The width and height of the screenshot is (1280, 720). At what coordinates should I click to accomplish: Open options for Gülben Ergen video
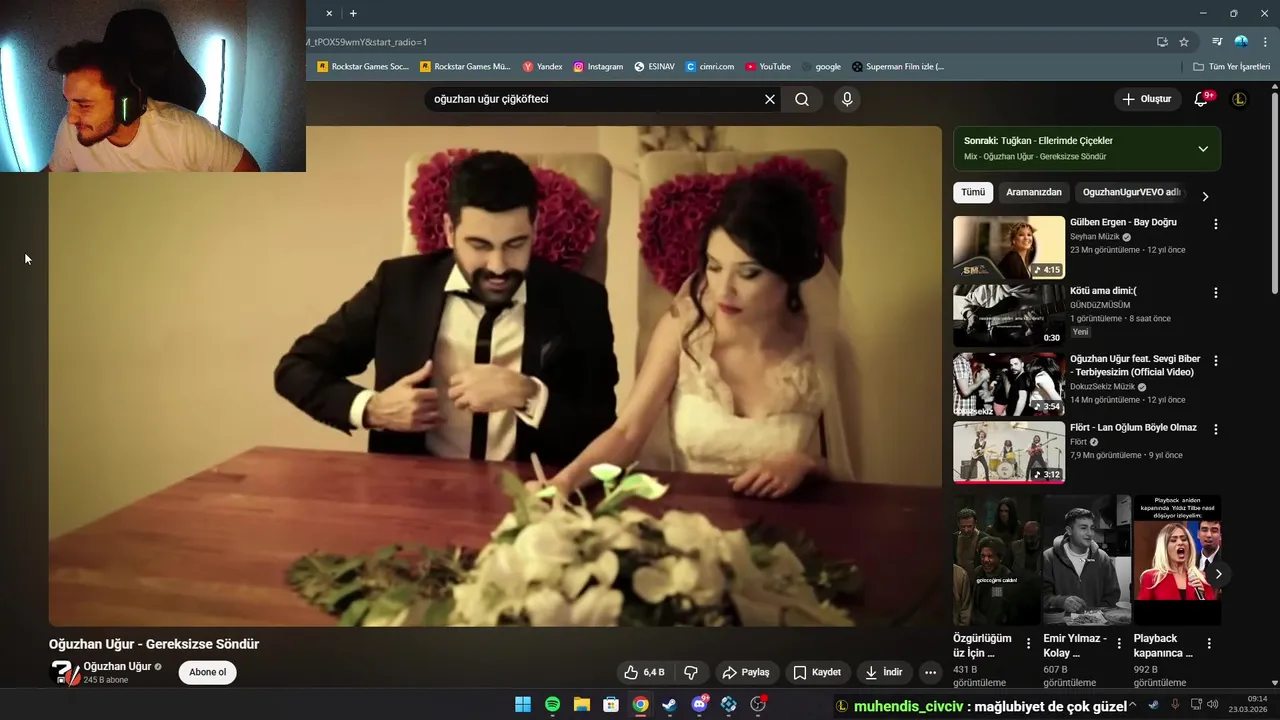tap(1216, 224)
